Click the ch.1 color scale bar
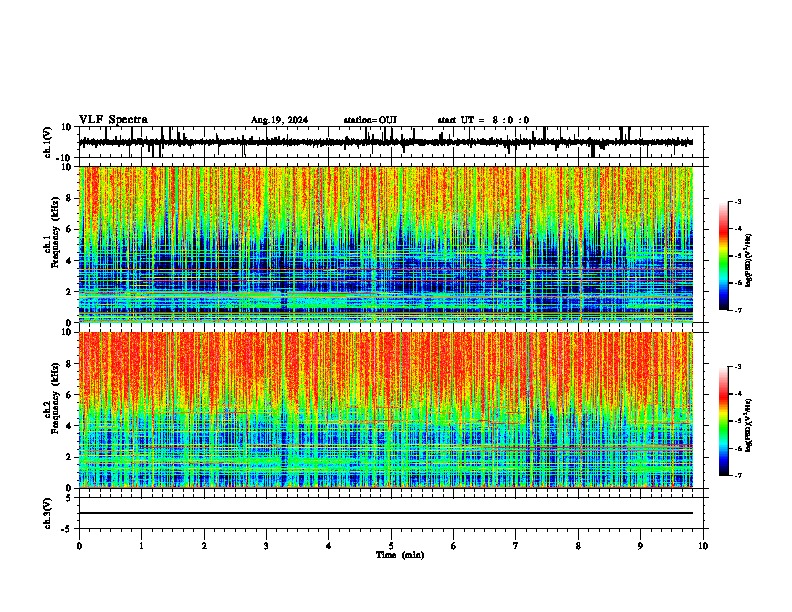 coord(724,256)
